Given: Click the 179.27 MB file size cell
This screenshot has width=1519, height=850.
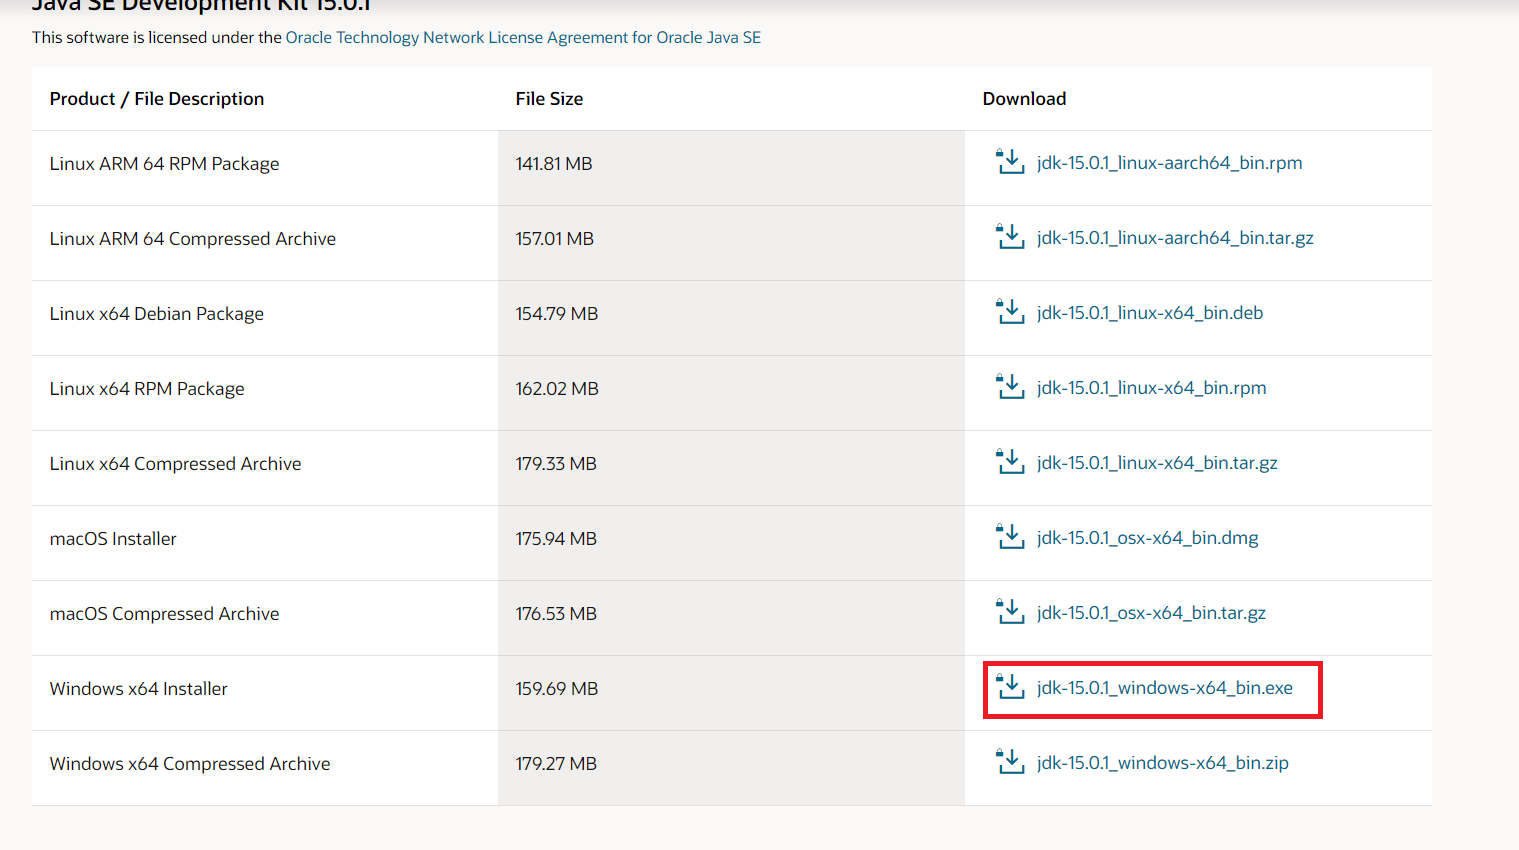Looking at the screenshot, I should point(731,768).
